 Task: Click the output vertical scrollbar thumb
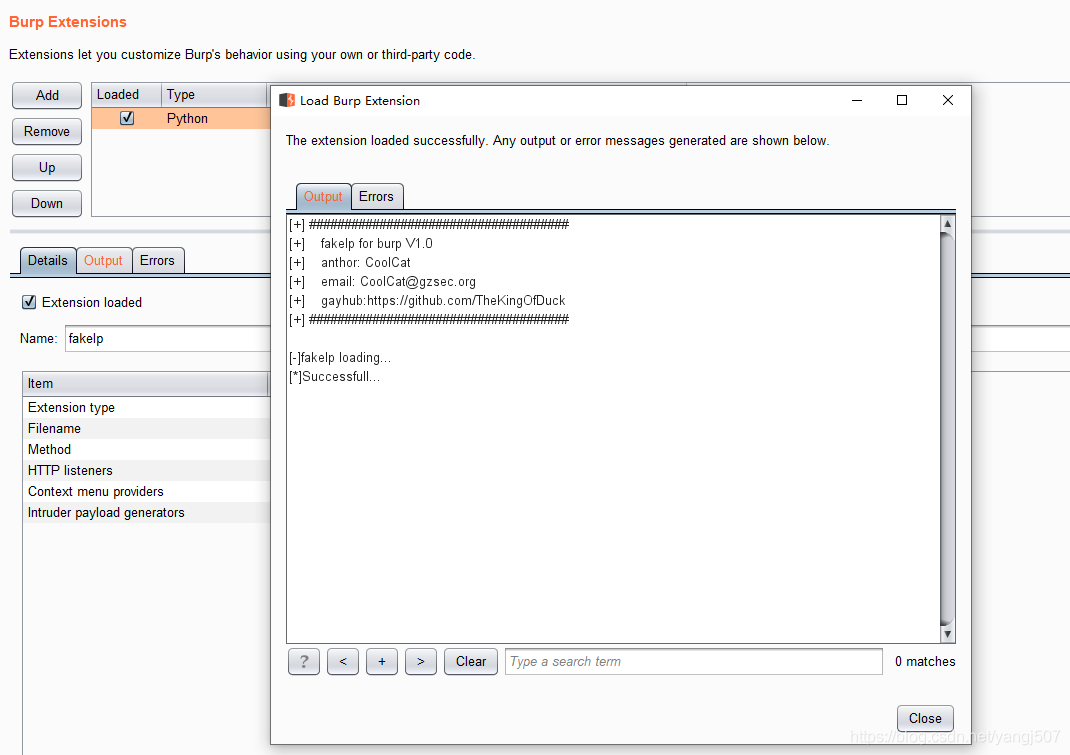click(947, 429)
